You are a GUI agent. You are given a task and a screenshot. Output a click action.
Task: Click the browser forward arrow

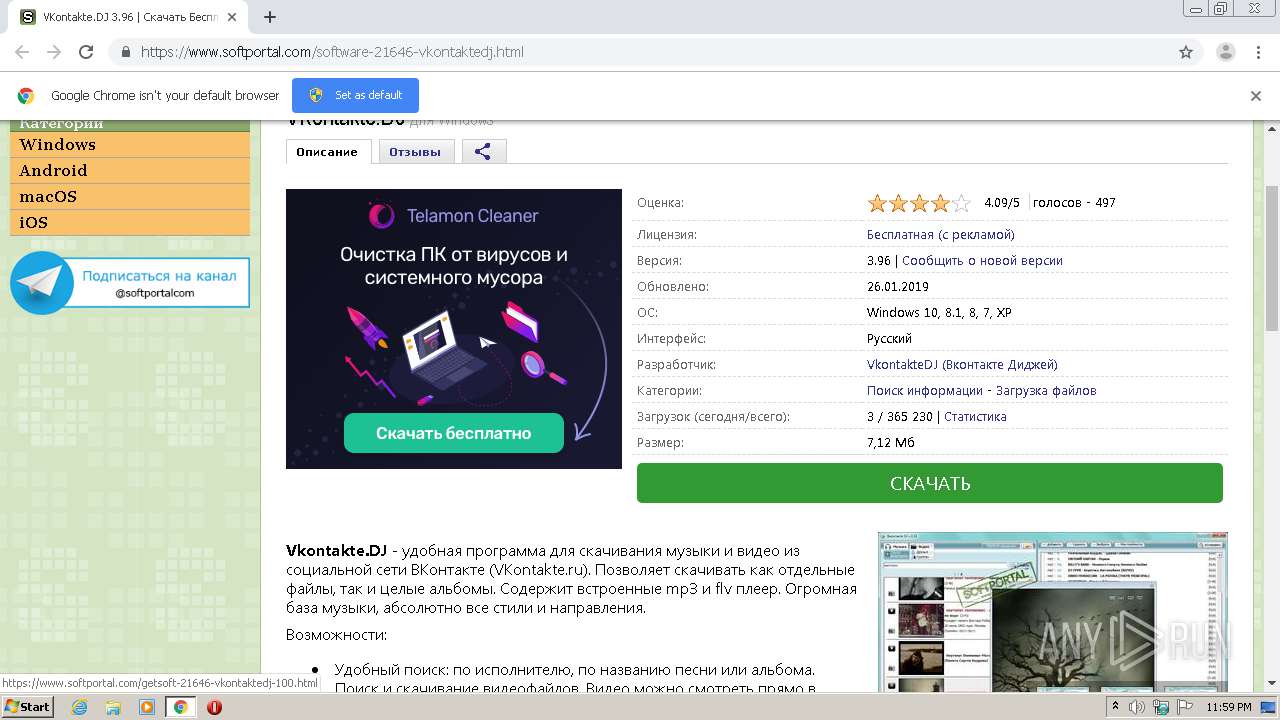[x=54, y=52]
